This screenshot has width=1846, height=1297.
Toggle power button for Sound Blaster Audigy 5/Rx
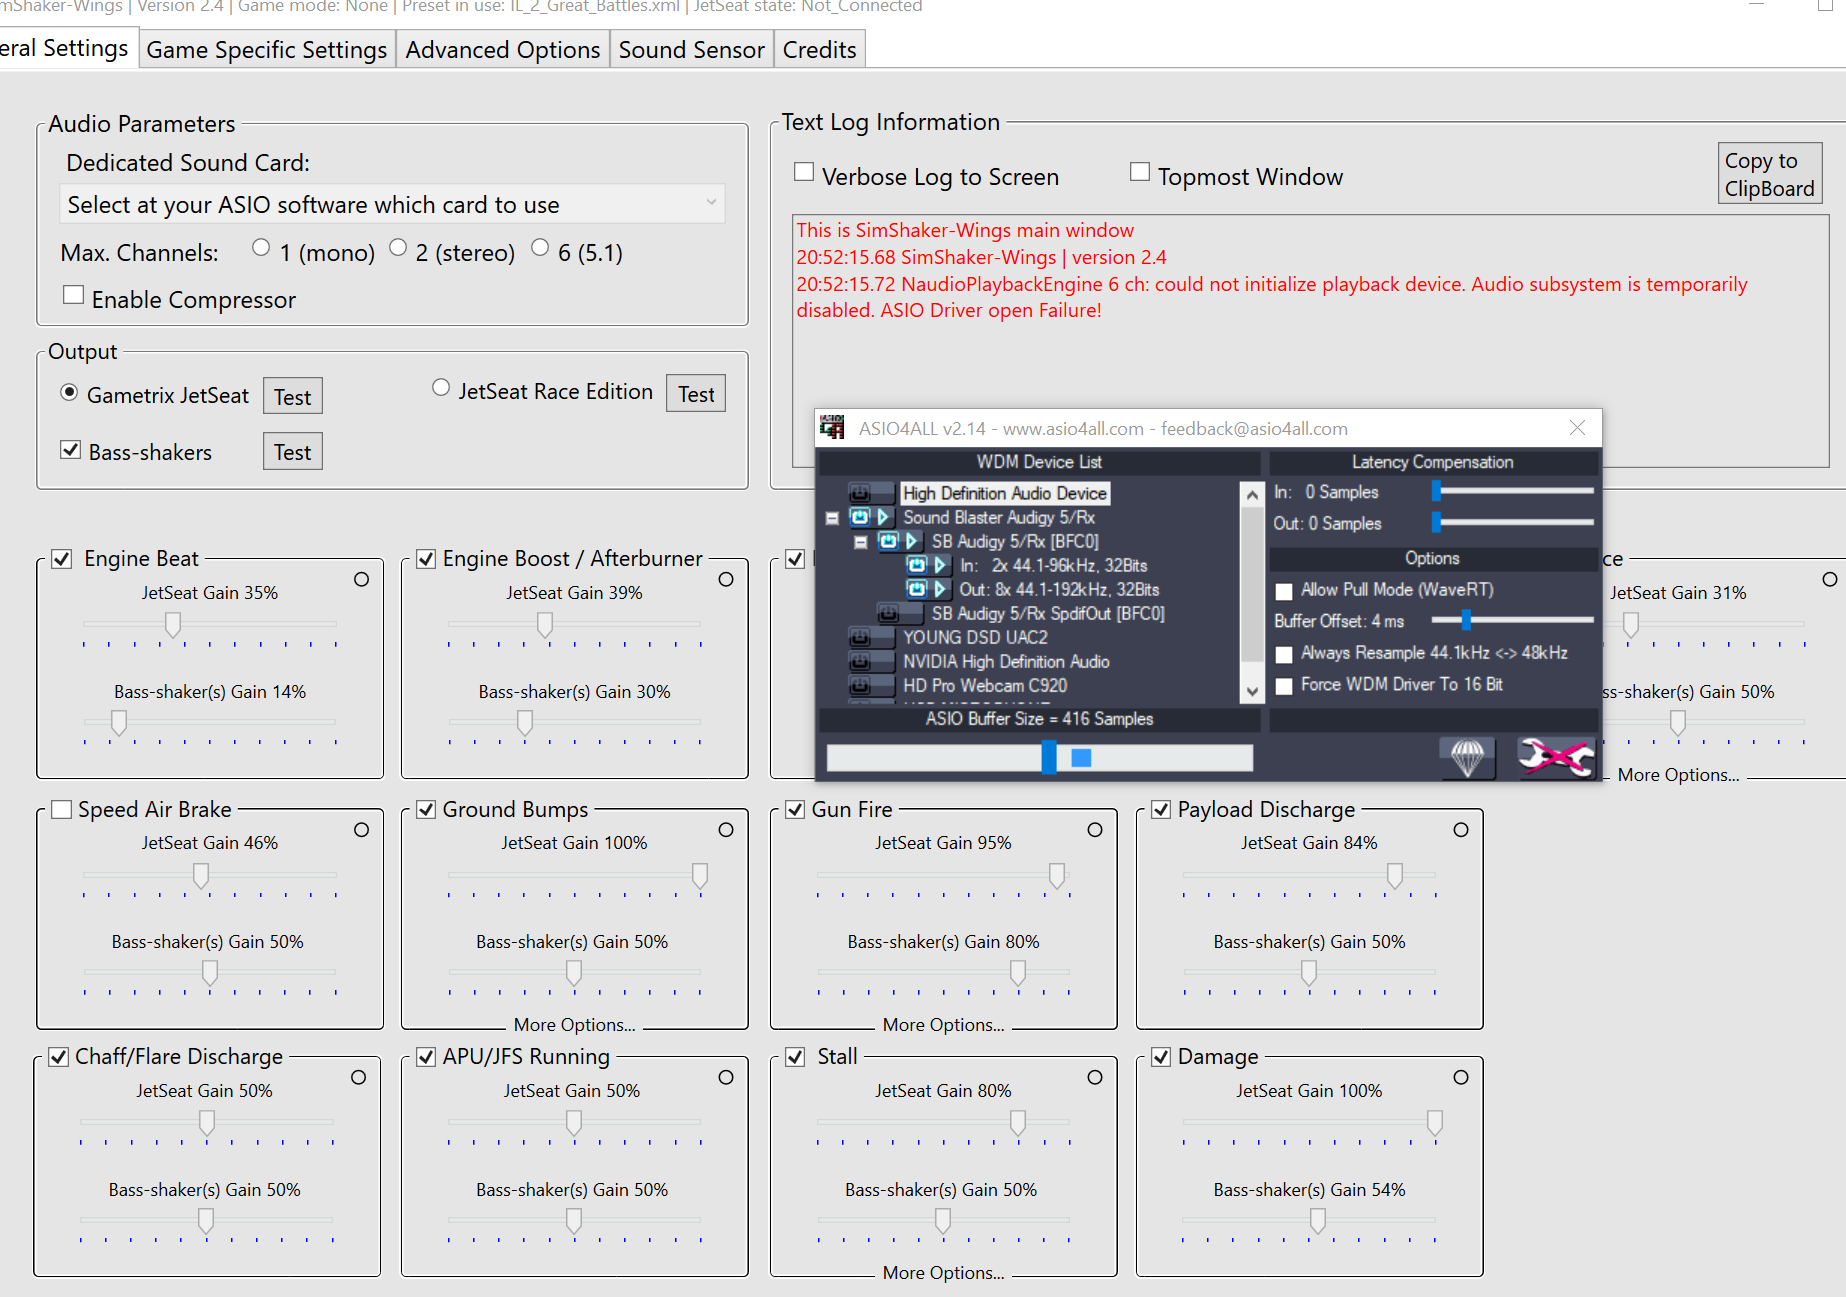click(x=860, y=517)
